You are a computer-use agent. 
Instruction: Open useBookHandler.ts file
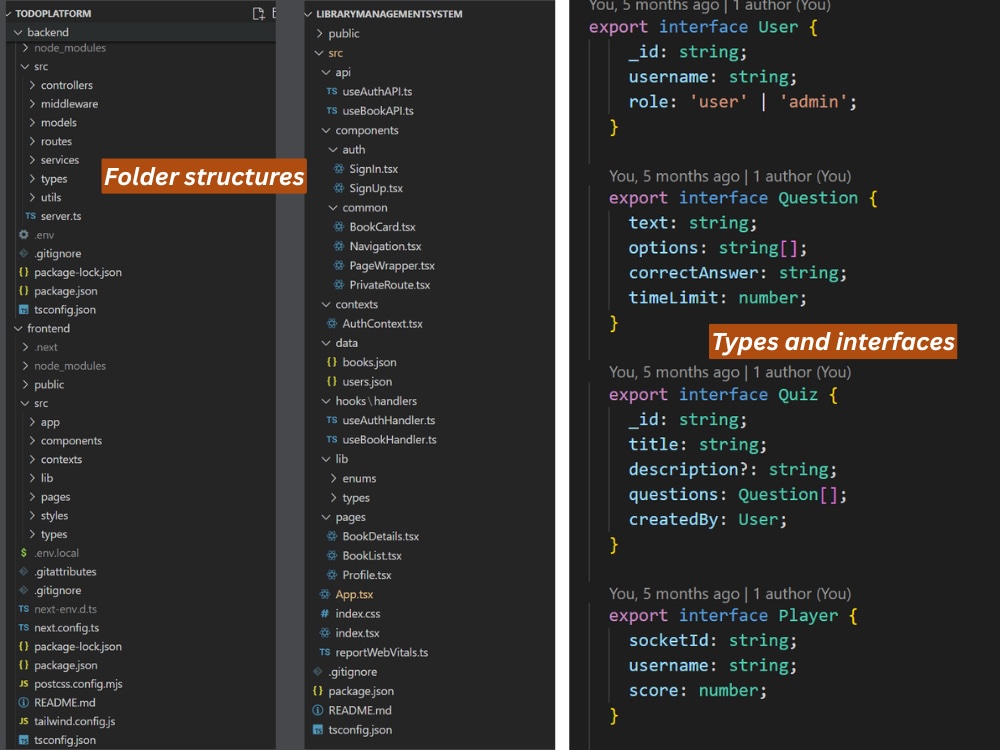tap(390, 439)
